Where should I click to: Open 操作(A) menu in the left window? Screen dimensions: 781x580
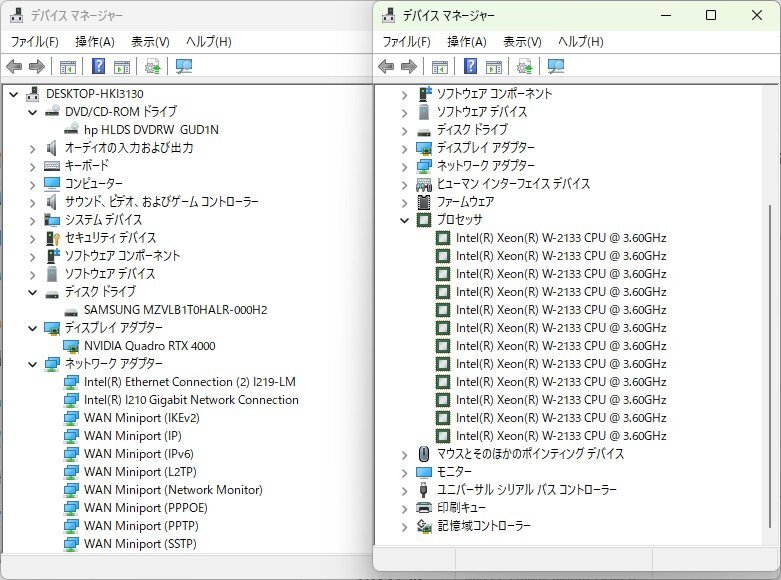tap(95, 42)
